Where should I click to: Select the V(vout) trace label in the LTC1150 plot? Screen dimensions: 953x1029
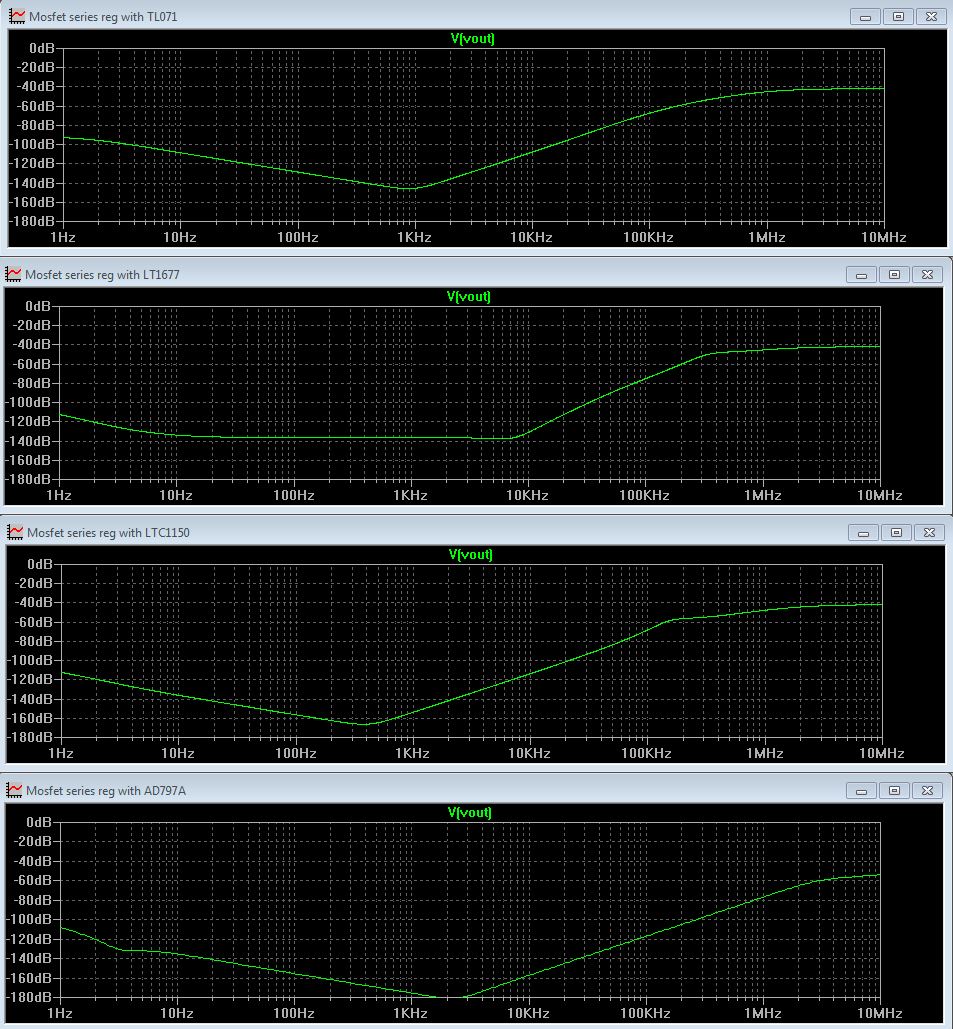471,555
